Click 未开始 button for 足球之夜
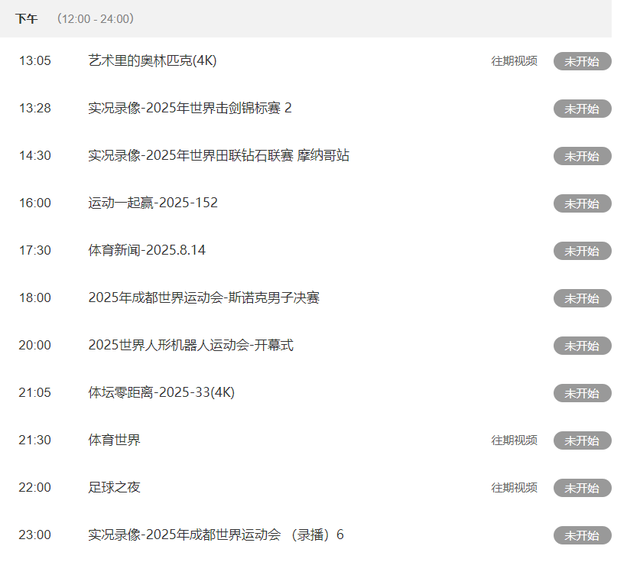This screenshot has width=640, height=572. (582, 487)
